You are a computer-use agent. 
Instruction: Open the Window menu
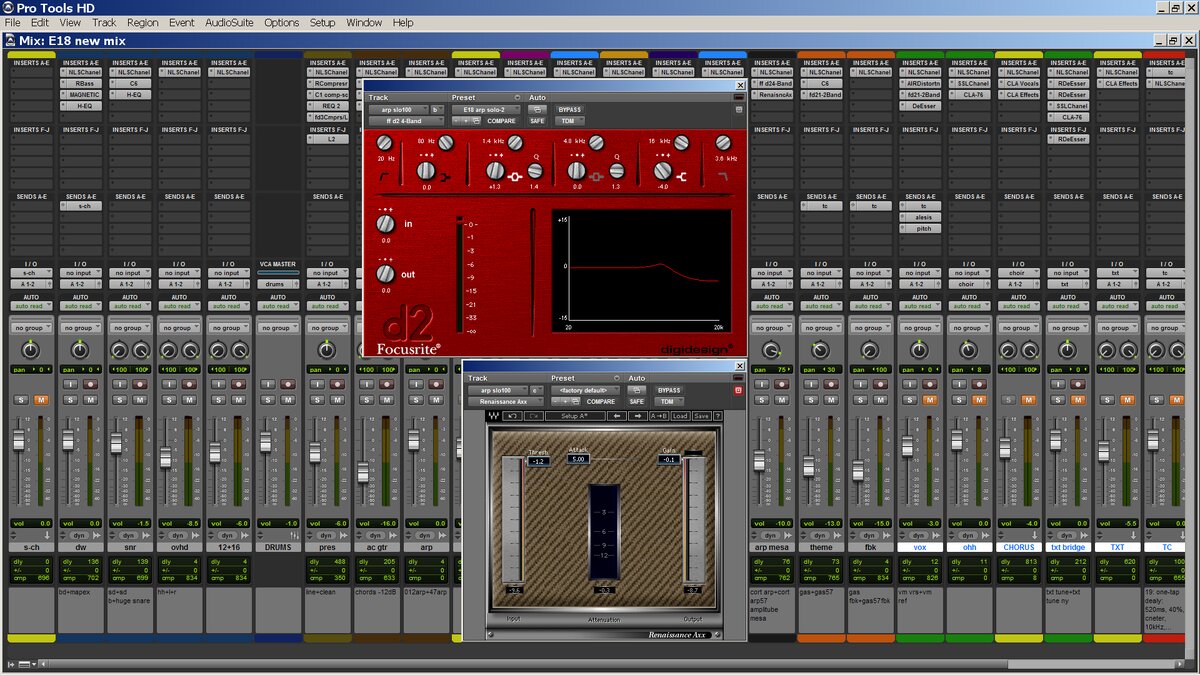(363, 22)
